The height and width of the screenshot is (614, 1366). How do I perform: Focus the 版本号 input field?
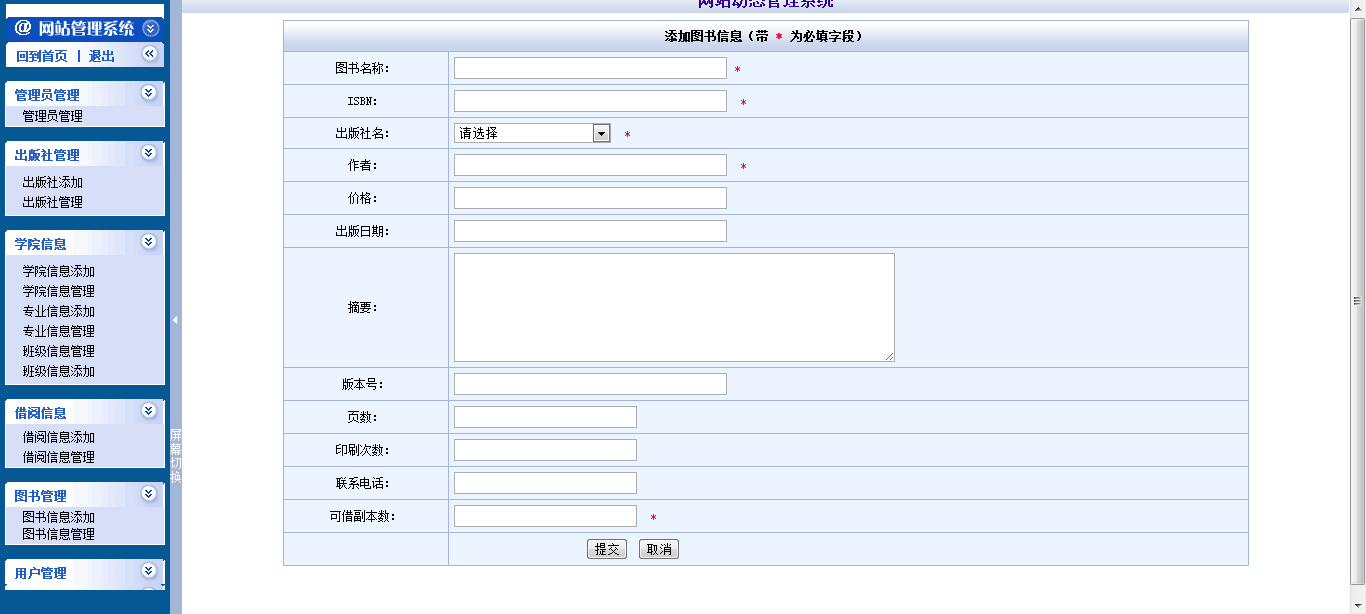(590, 384)
